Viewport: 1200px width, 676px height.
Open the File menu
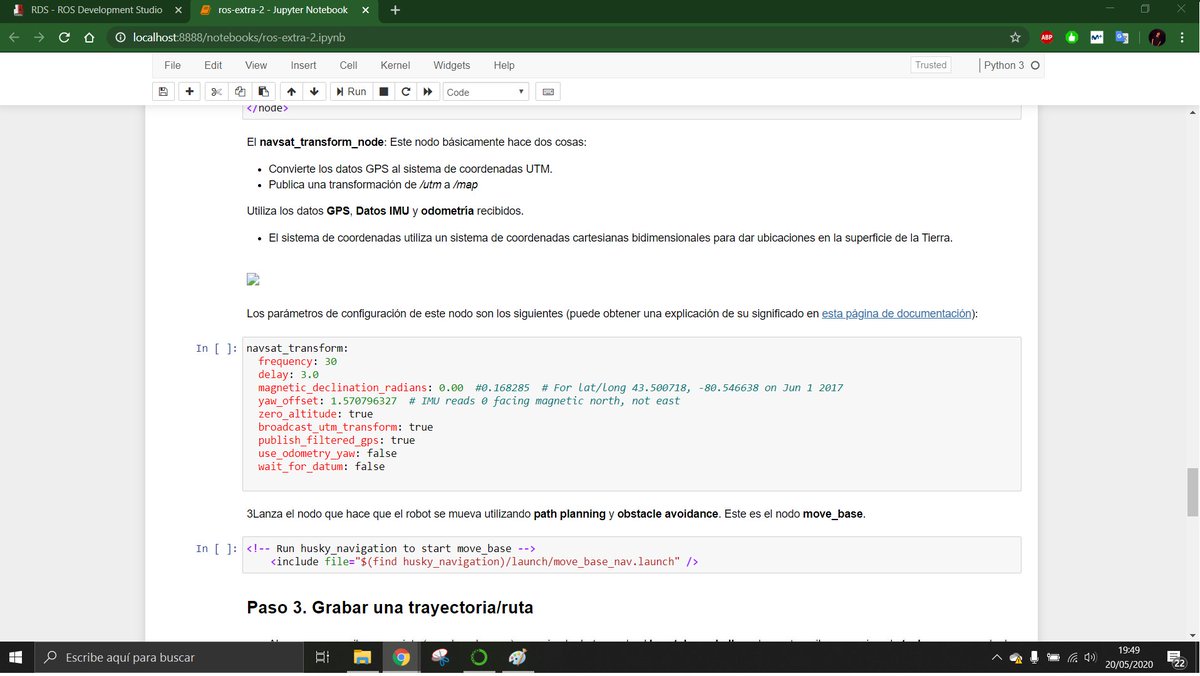172,65
